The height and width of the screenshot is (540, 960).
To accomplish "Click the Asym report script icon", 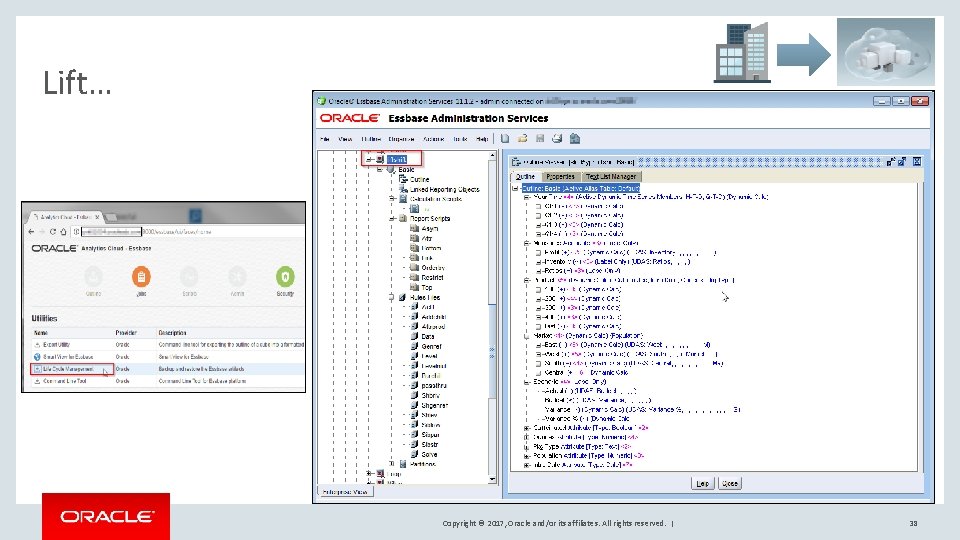I will [414, 228].
